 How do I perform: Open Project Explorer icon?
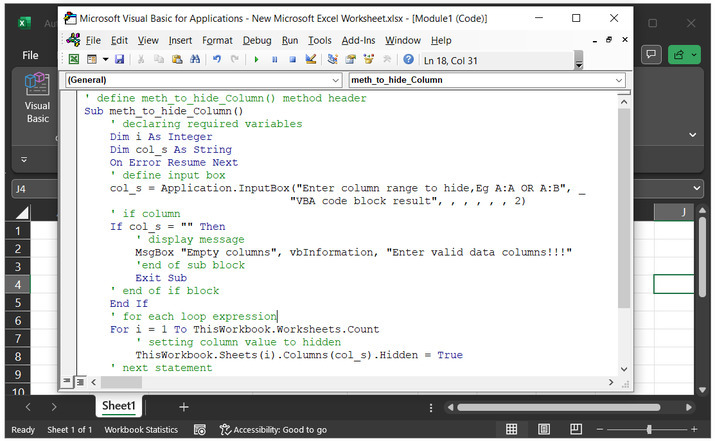click(332, 59)
